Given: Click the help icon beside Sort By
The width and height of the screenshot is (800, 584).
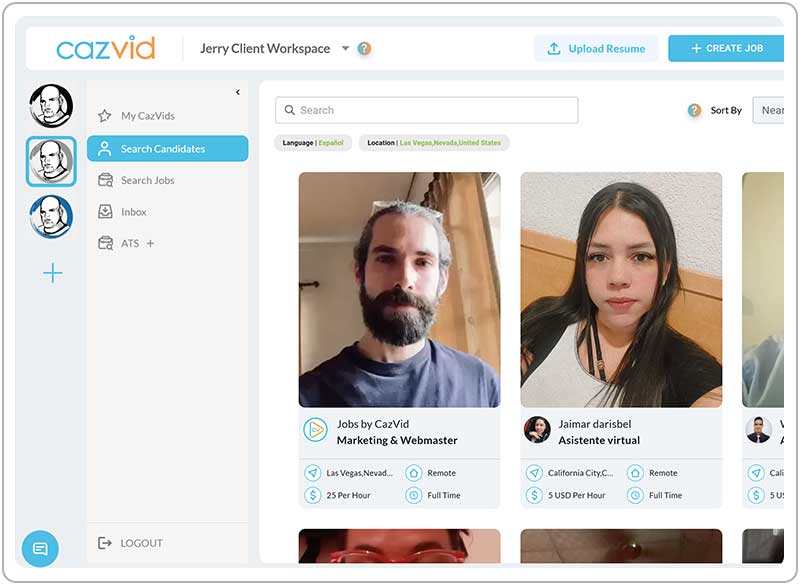Looking at the screenshot, I should click(x=694, y=110).
